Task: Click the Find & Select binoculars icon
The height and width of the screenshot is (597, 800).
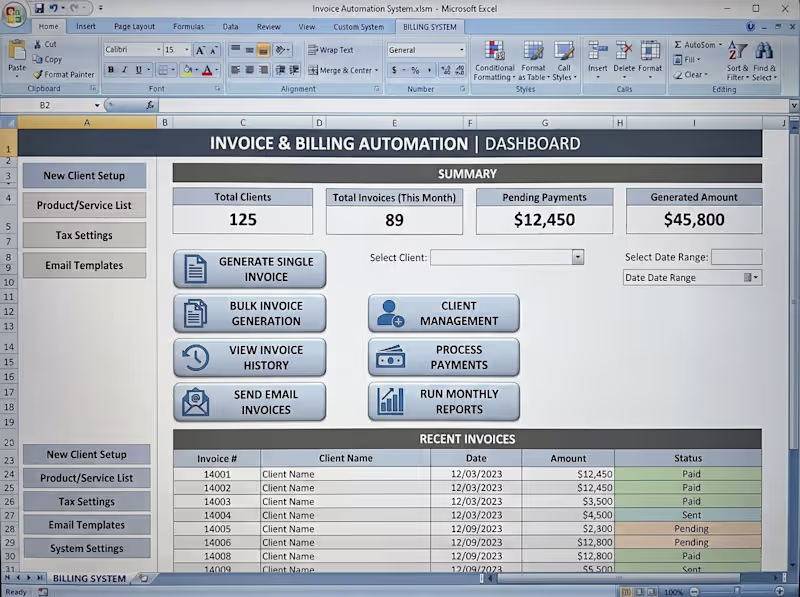Action: [x=764, y=51]
